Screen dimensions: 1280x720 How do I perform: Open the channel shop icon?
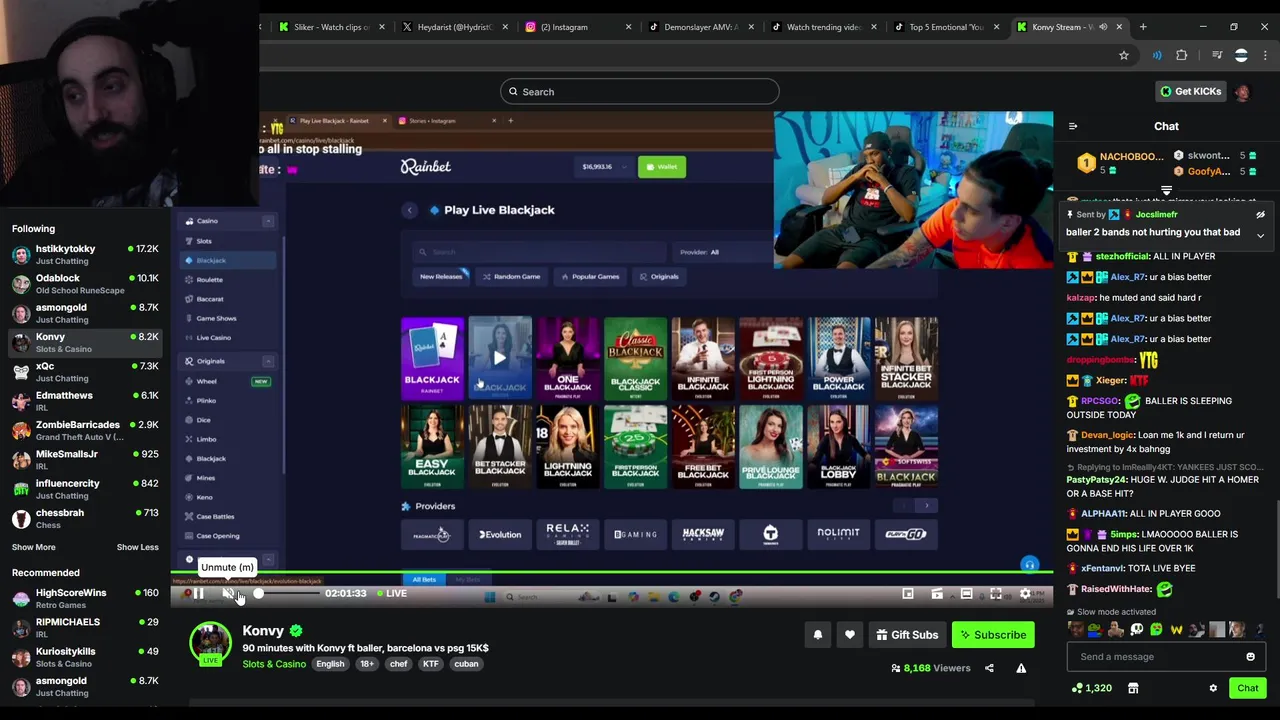(x=1133, y=688)
